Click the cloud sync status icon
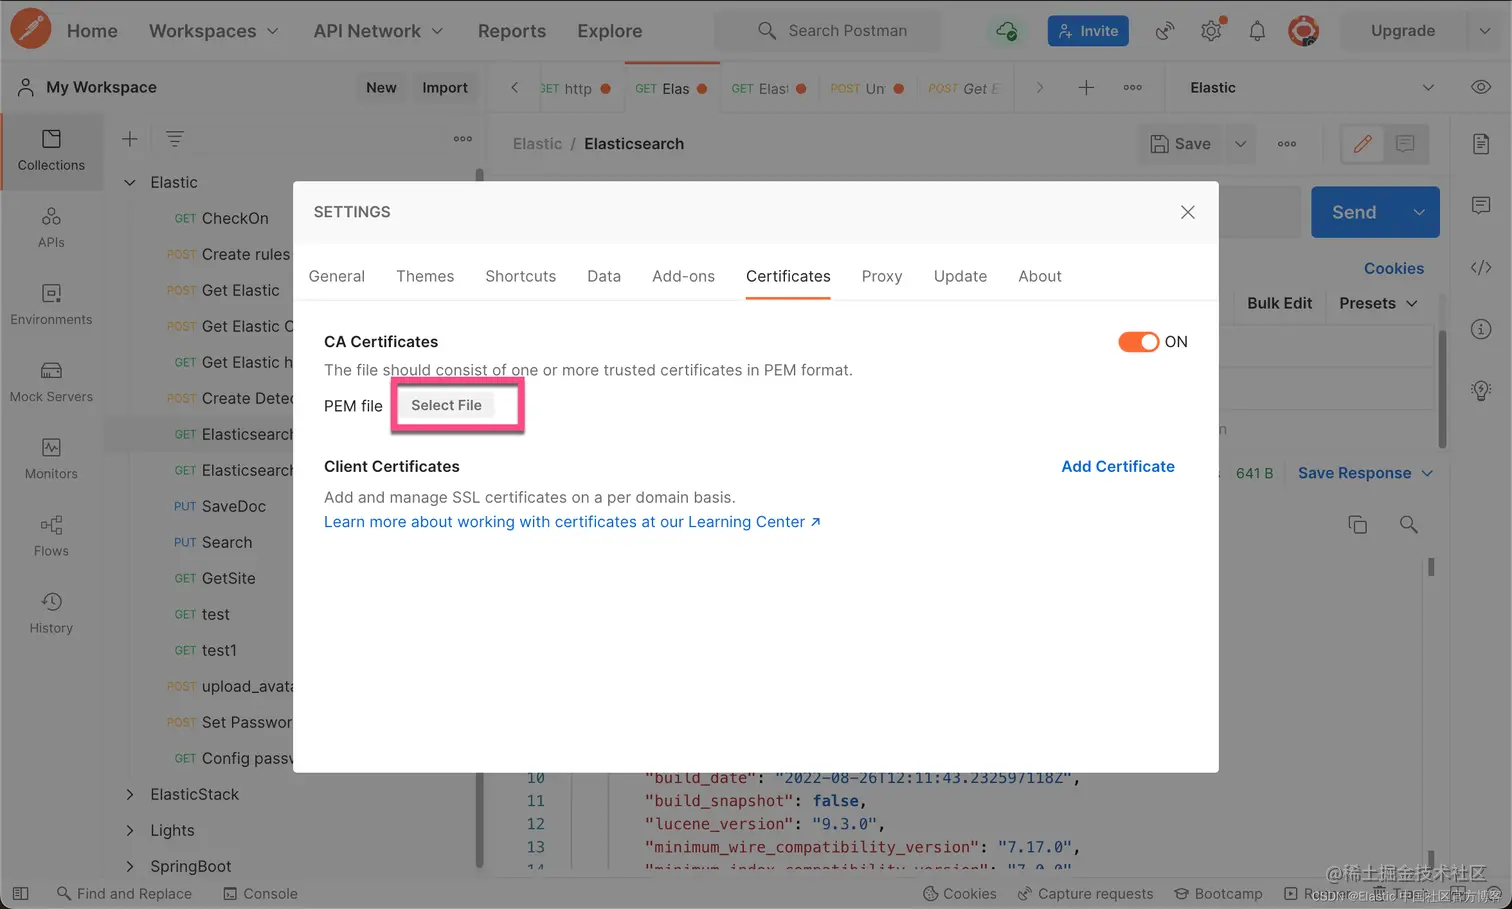Screen dimensions: 1512x909 (1007, 31)
